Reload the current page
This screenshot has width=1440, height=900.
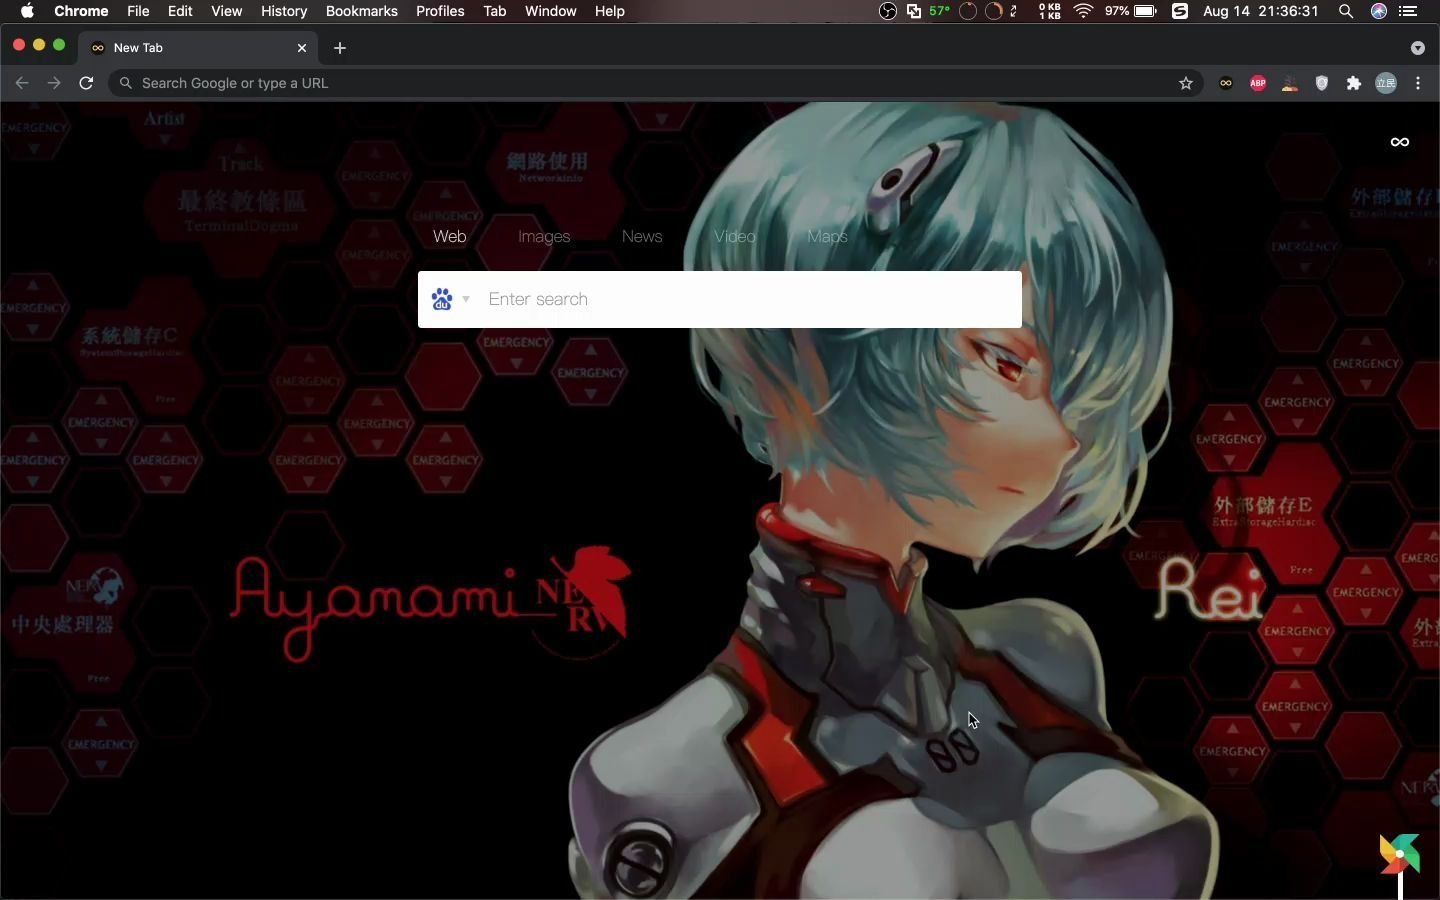(86, 83)
